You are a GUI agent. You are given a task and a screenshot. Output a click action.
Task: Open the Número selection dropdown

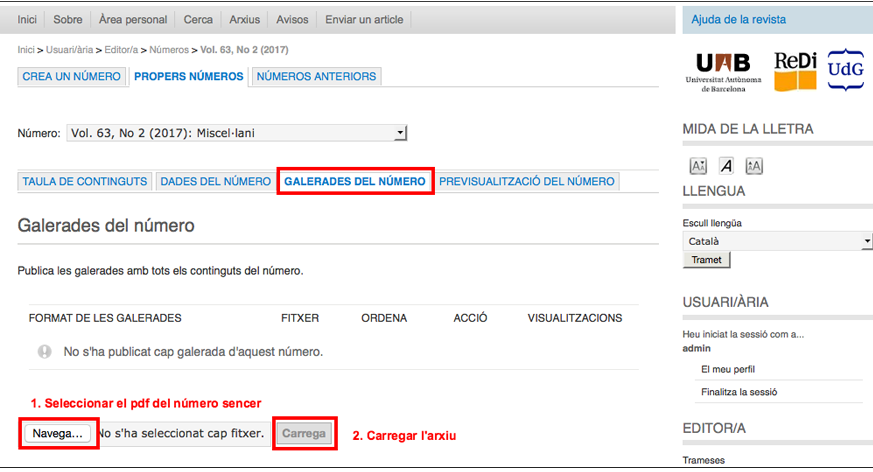pos(237,133)
